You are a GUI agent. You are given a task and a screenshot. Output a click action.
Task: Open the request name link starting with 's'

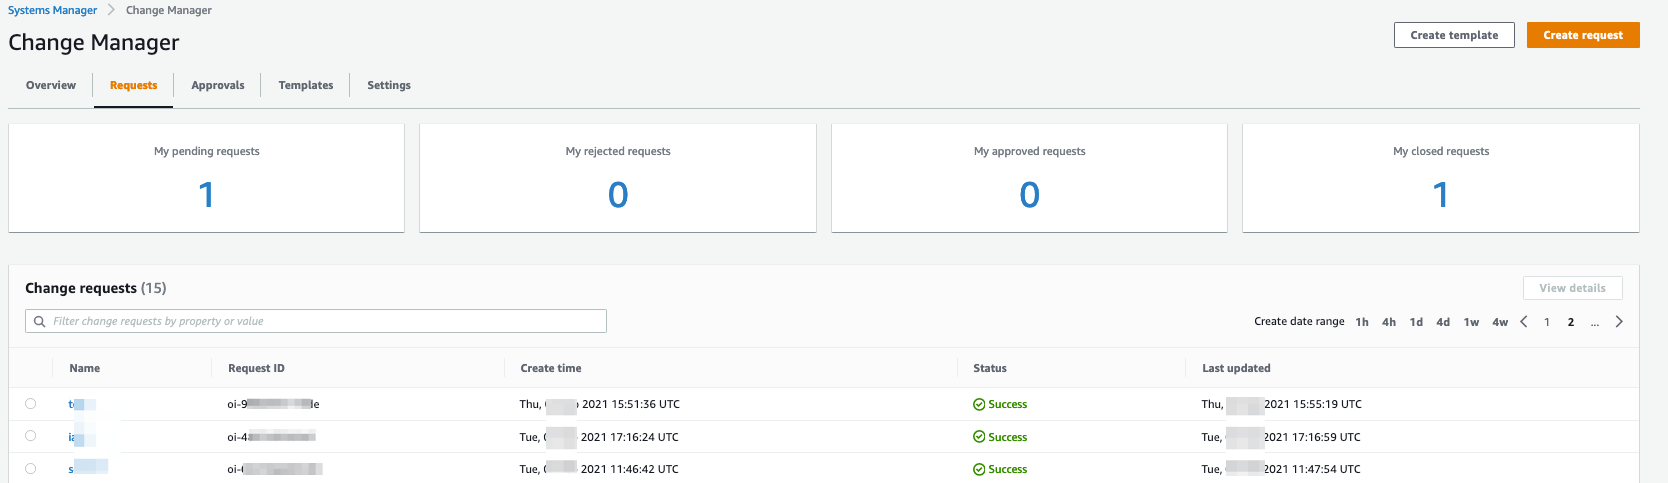click(x=88, y=468)
